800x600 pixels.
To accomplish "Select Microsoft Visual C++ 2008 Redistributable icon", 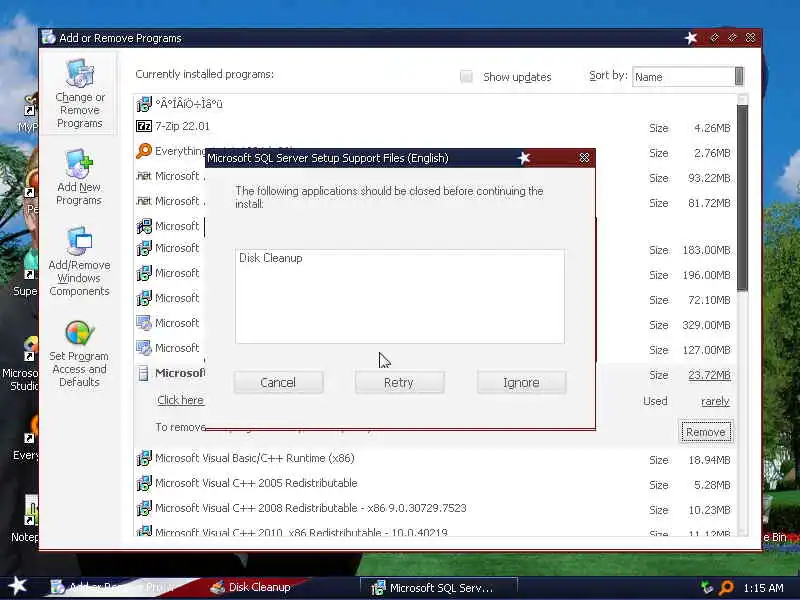I will 144,508.
